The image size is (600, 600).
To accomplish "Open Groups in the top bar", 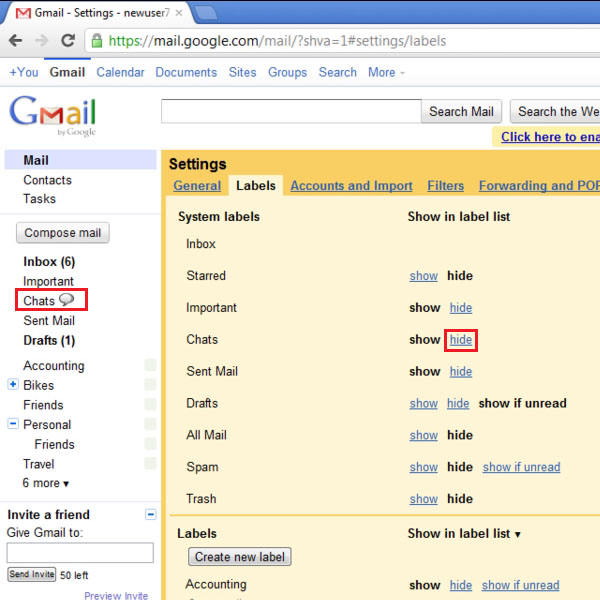I will [287, 72].
